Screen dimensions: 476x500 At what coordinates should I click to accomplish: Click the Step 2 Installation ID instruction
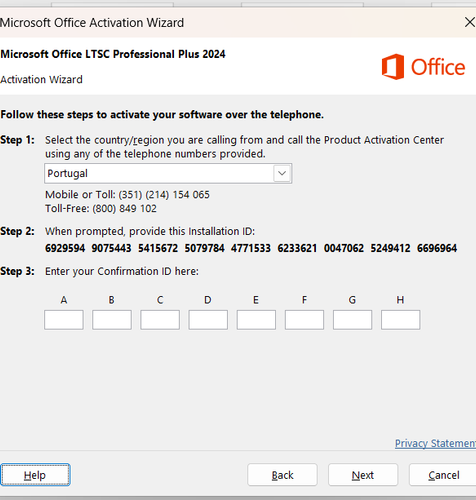(x=150, y=231)
